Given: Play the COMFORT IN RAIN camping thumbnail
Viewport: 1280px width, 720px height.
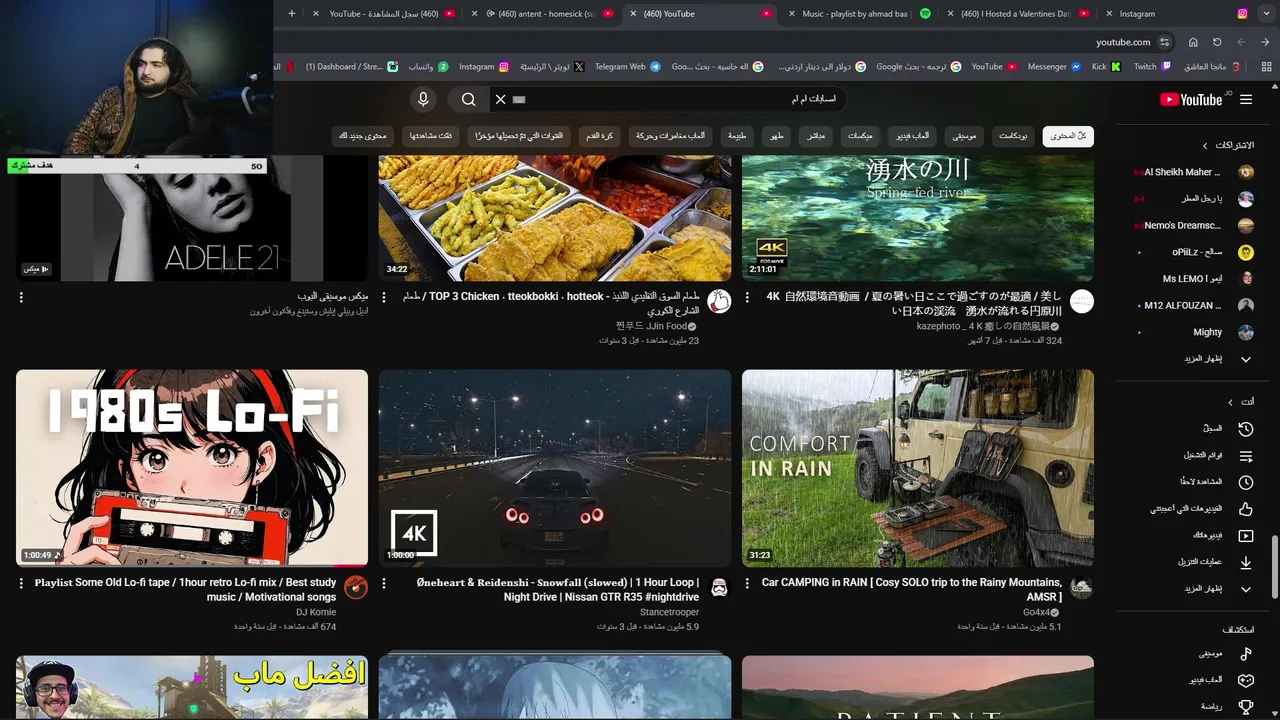Looking at the screenshot, I should pos(918,468).
